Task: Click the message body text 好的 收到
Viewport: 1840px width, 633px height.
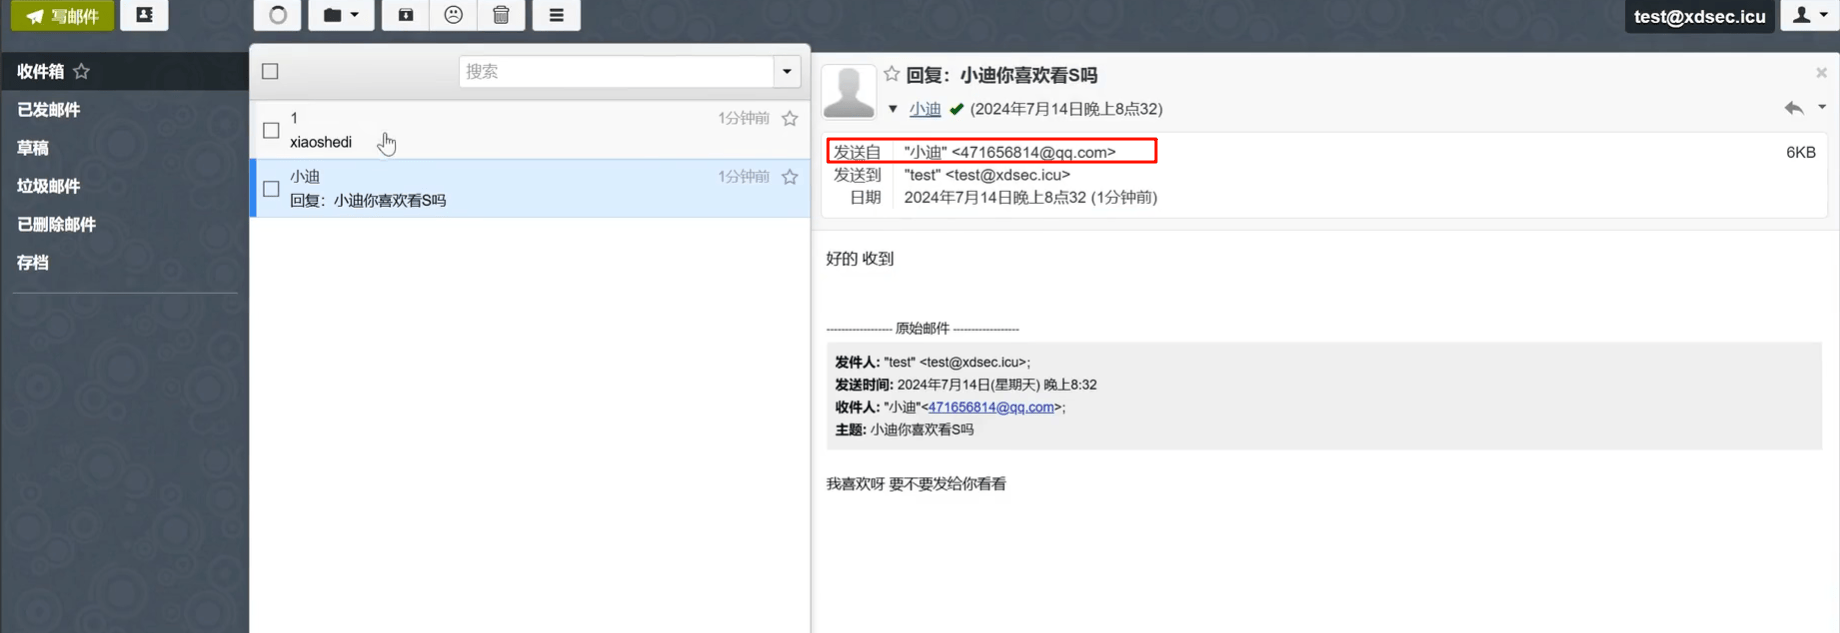Action: pos(860,259)
